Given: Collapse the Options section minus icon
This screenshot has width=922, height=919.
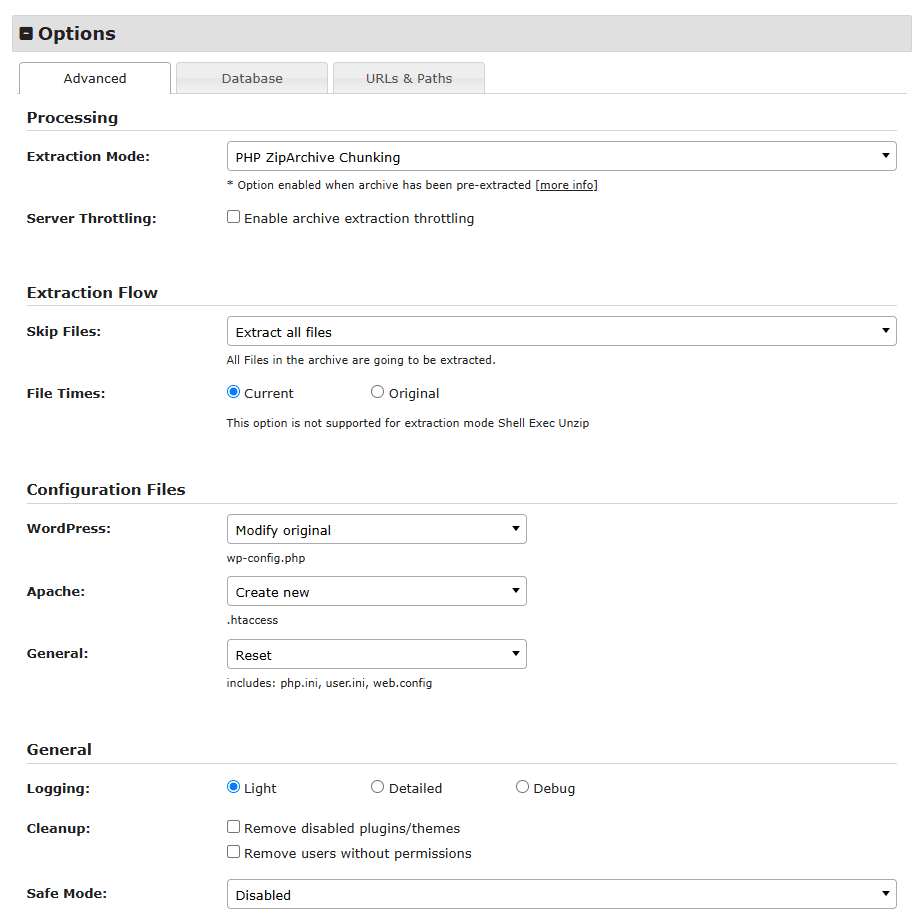Looking at the screenshot, I should click(27, 34).
